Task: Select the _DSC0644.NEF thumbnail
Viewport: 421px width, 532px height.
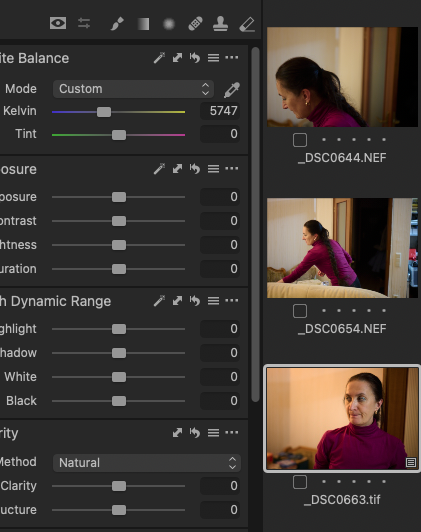Action: pyautogui.click(x=342, y=77)
